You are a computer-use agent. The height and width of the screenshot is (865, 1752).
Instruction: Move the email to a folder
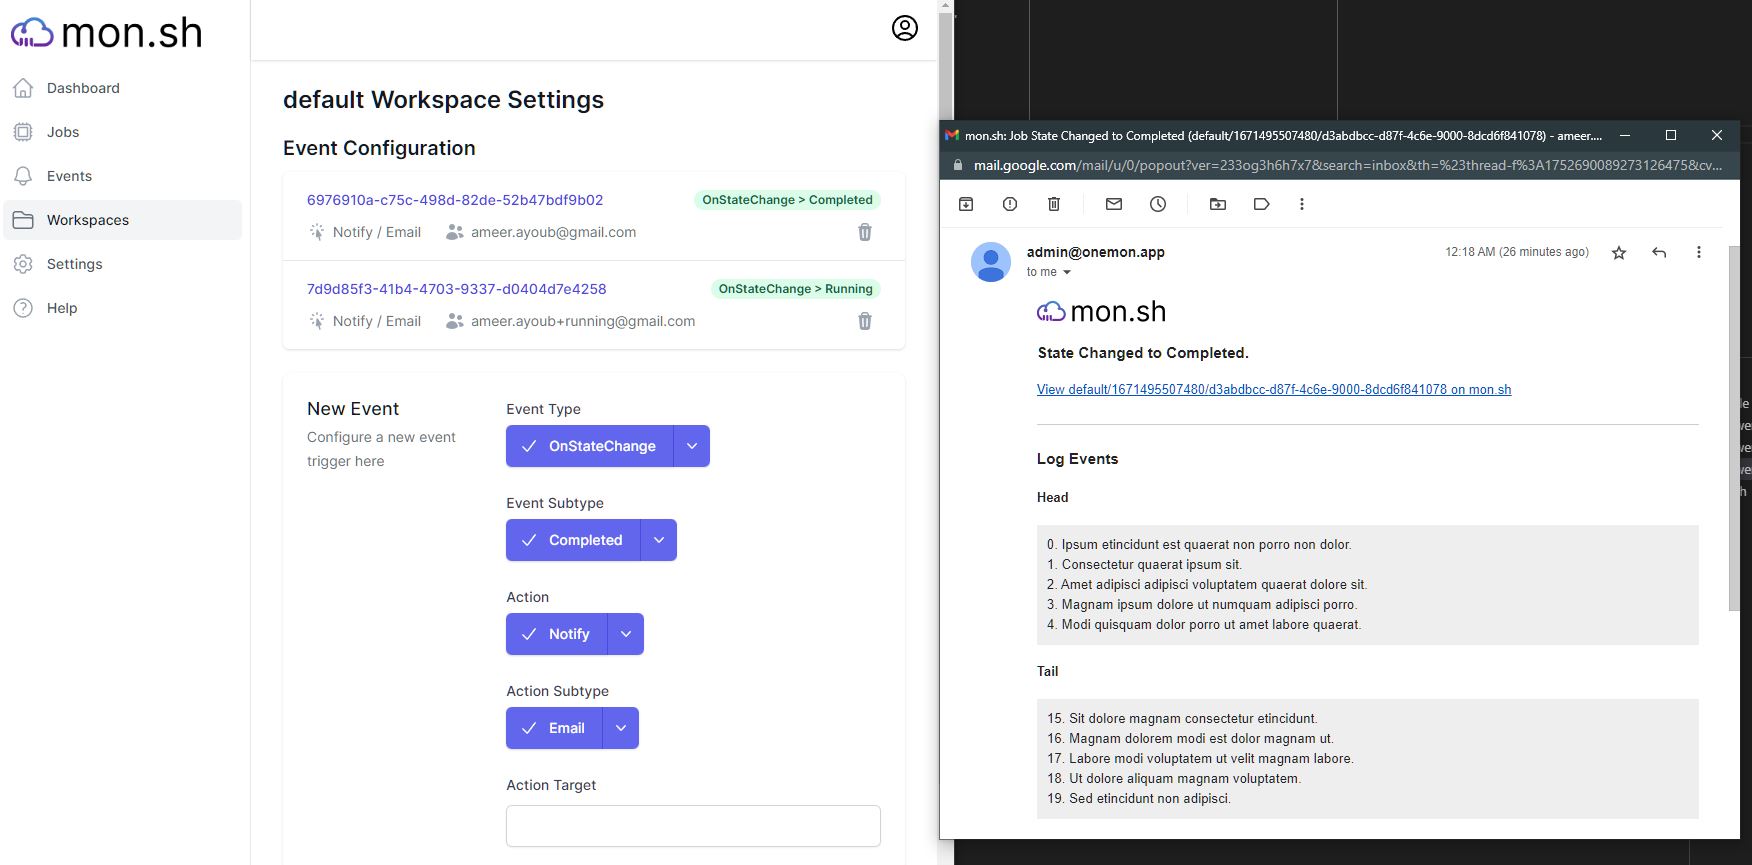click(x=1218, y=204)
